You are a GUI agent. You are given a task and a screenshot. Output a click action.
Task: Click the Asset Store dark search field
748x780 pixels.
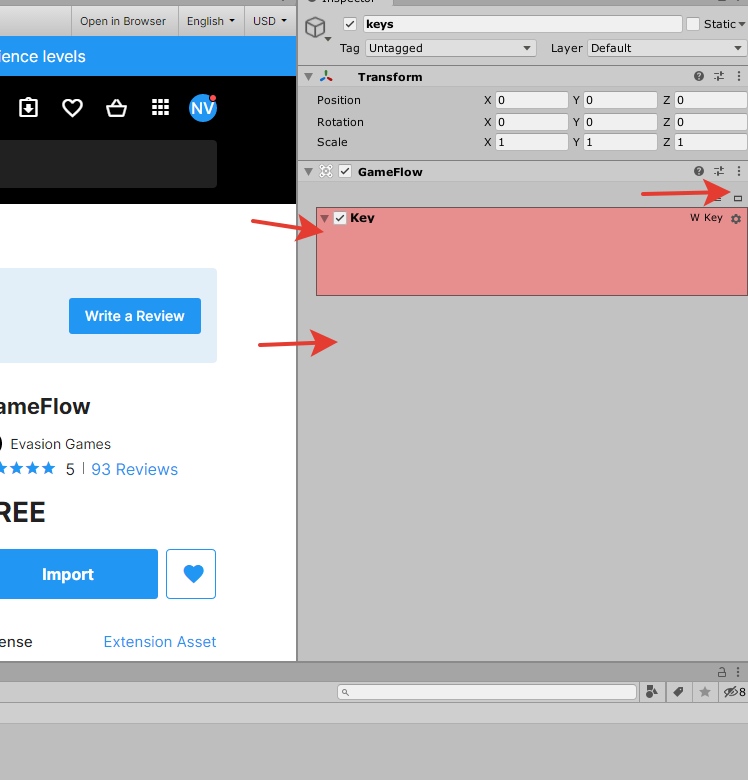point(108,164)
